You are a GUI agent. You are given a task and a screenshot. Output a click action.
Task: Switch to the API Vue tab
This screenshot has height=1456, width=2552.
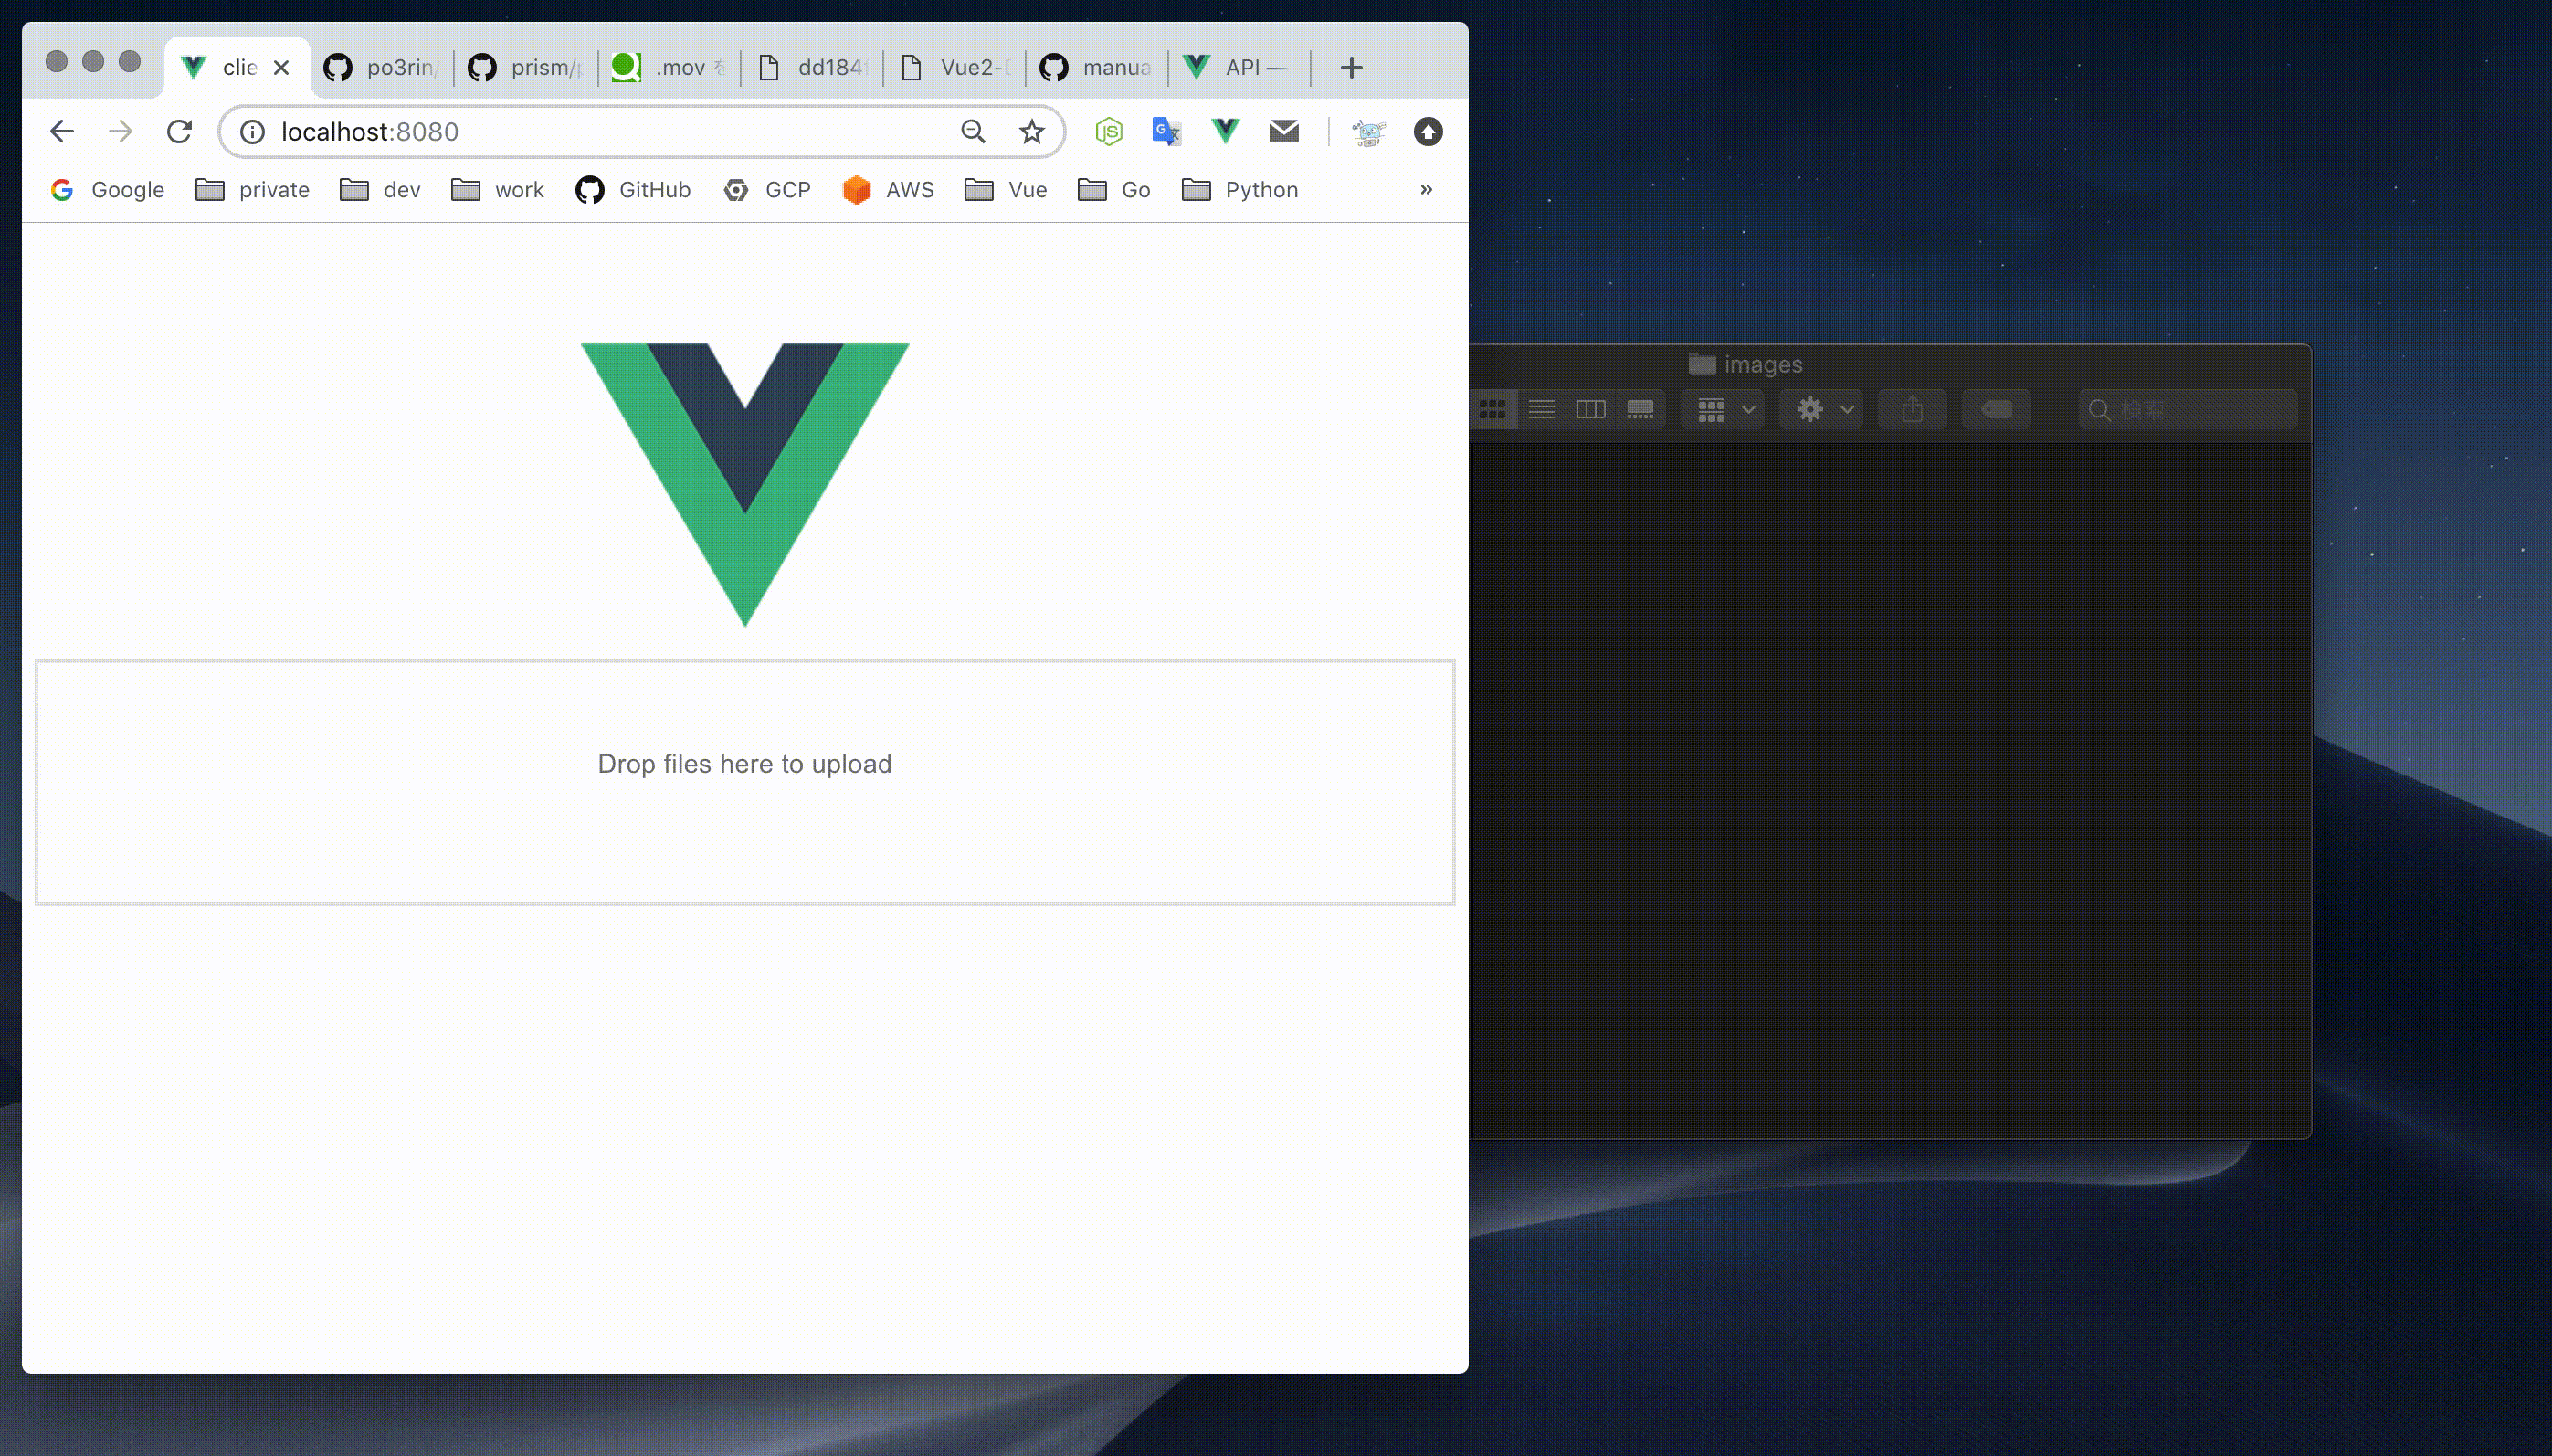pyautogui.click(x=1238, y=67)
